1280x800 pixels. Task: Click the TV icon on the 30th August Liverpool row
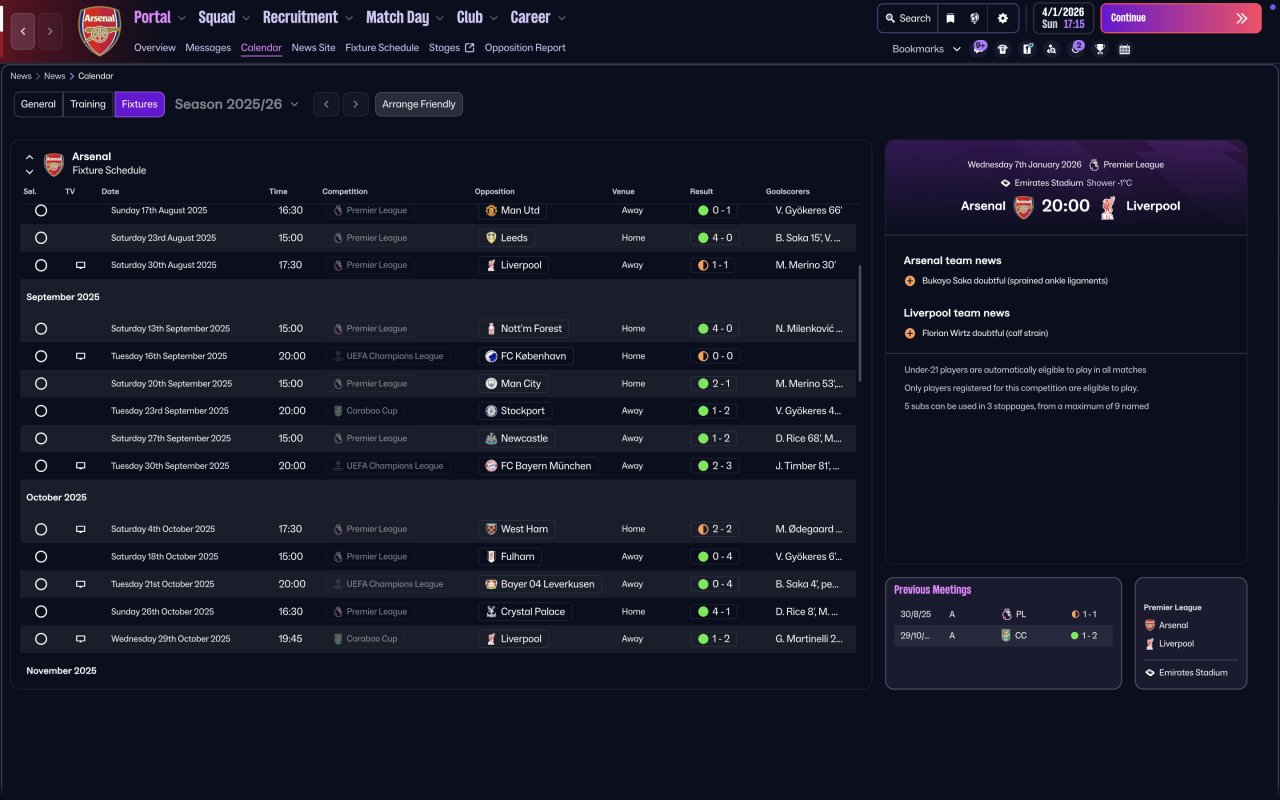(x=81, y=265)
